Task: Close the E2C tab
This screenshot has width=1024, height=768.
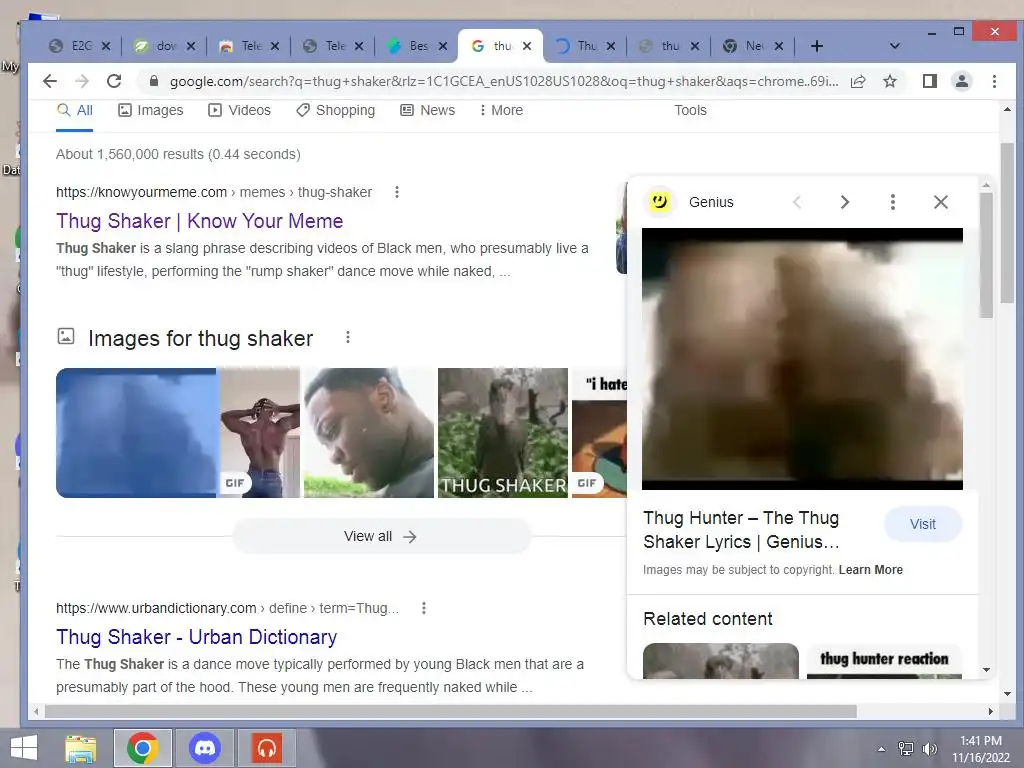Action: pos(106,46)
